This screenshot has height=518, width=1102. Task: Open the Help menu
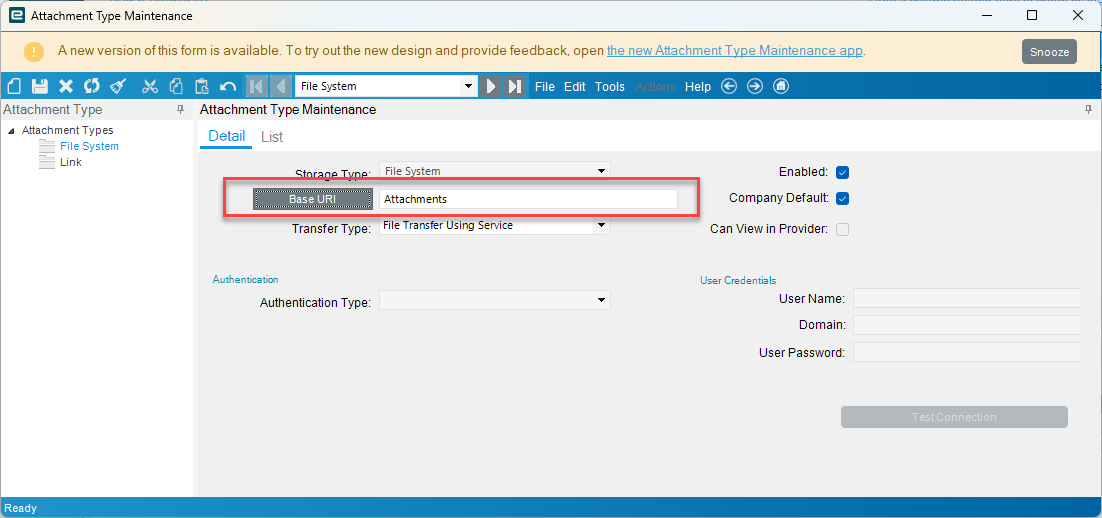698,86
